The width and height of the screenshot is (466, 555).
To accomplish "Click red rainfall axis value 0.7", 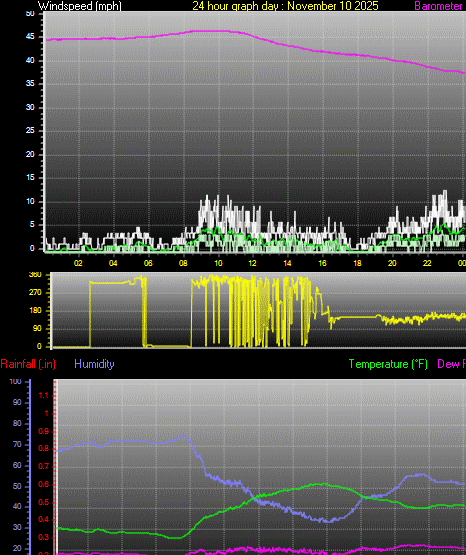I will click(43, 466).
